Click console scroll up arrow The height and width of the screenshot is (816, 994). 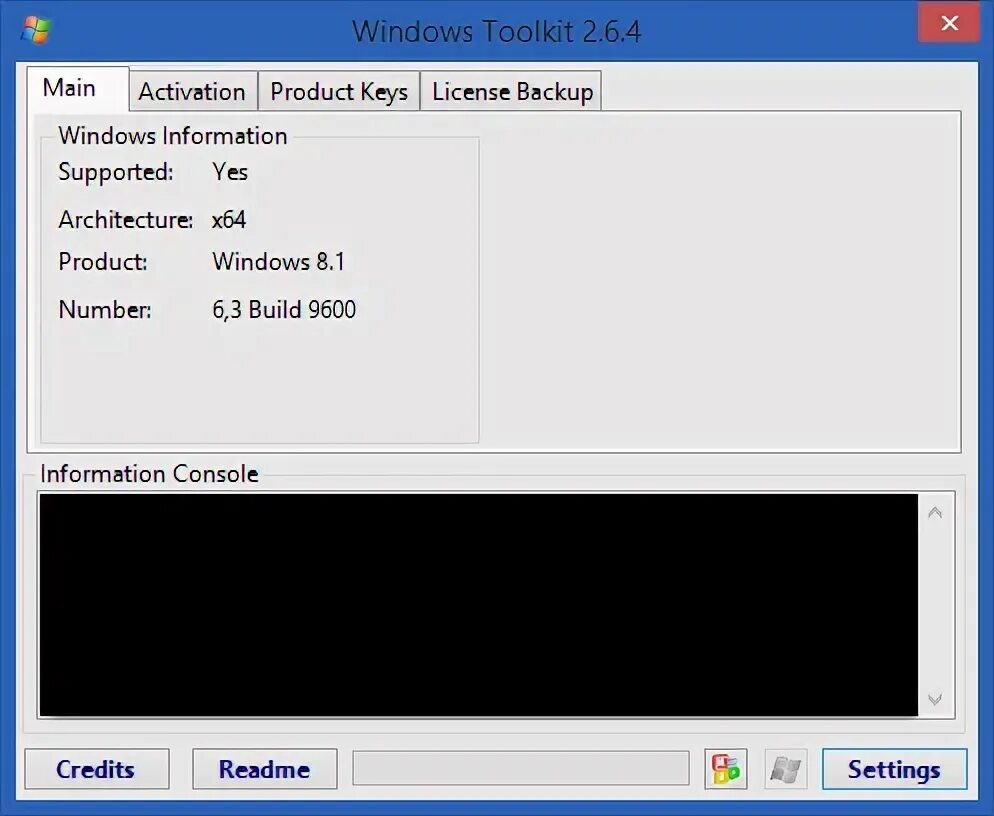point(935,512)
